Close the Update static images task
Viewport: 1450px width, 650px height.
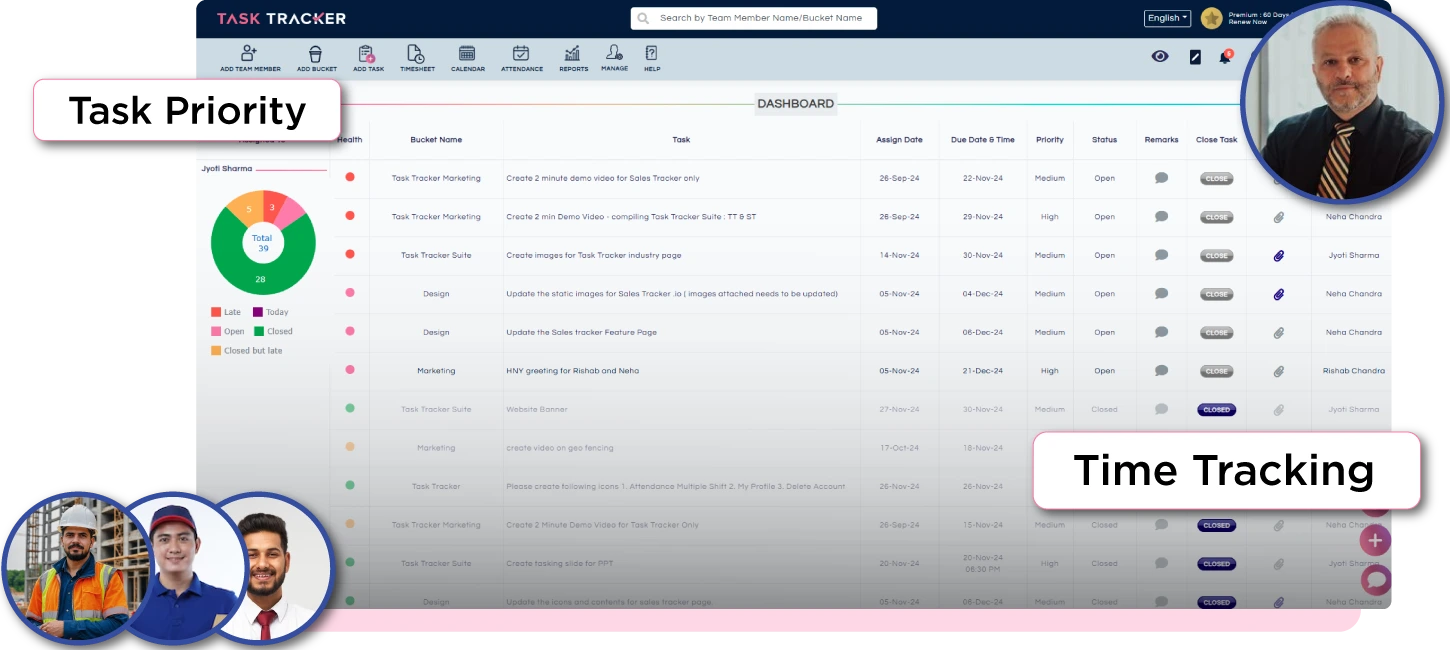(1216, 294)
